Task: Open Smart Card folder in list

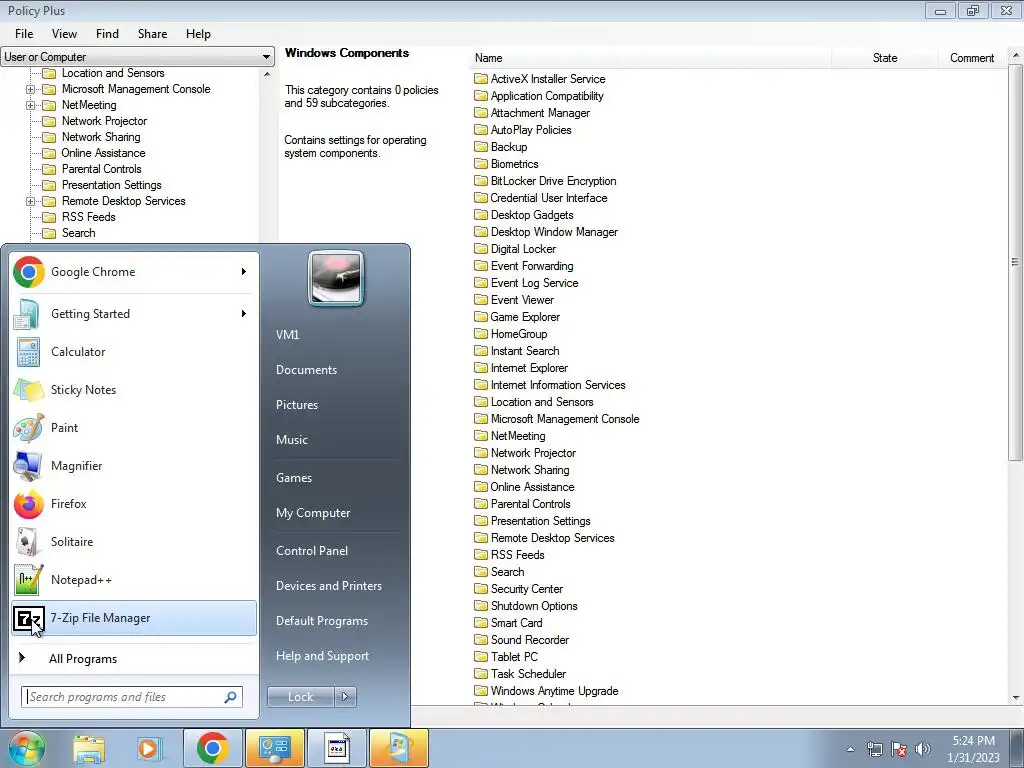Action: point(508,622)
